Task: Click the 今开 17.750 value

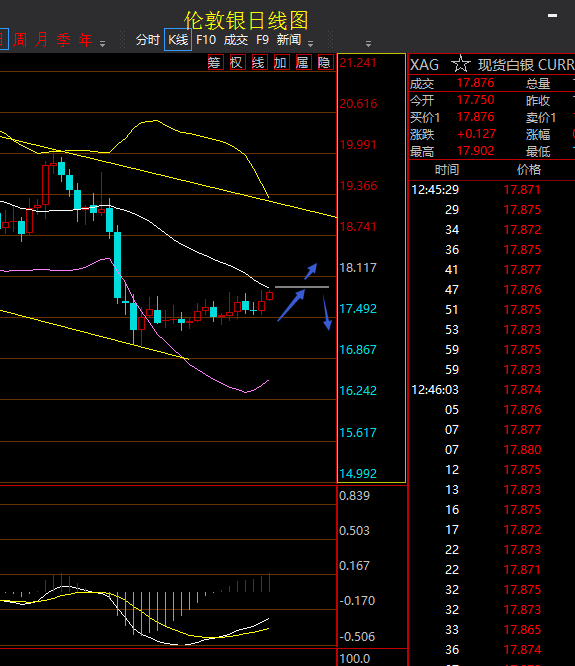Action: coord(476,100)
